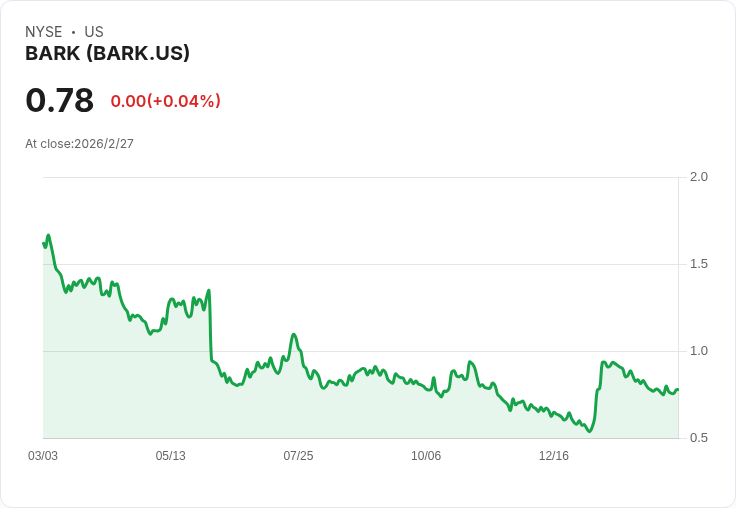736x508 pixels.
Task: Click the 1.5 price axis label
Action: [698, 264]
